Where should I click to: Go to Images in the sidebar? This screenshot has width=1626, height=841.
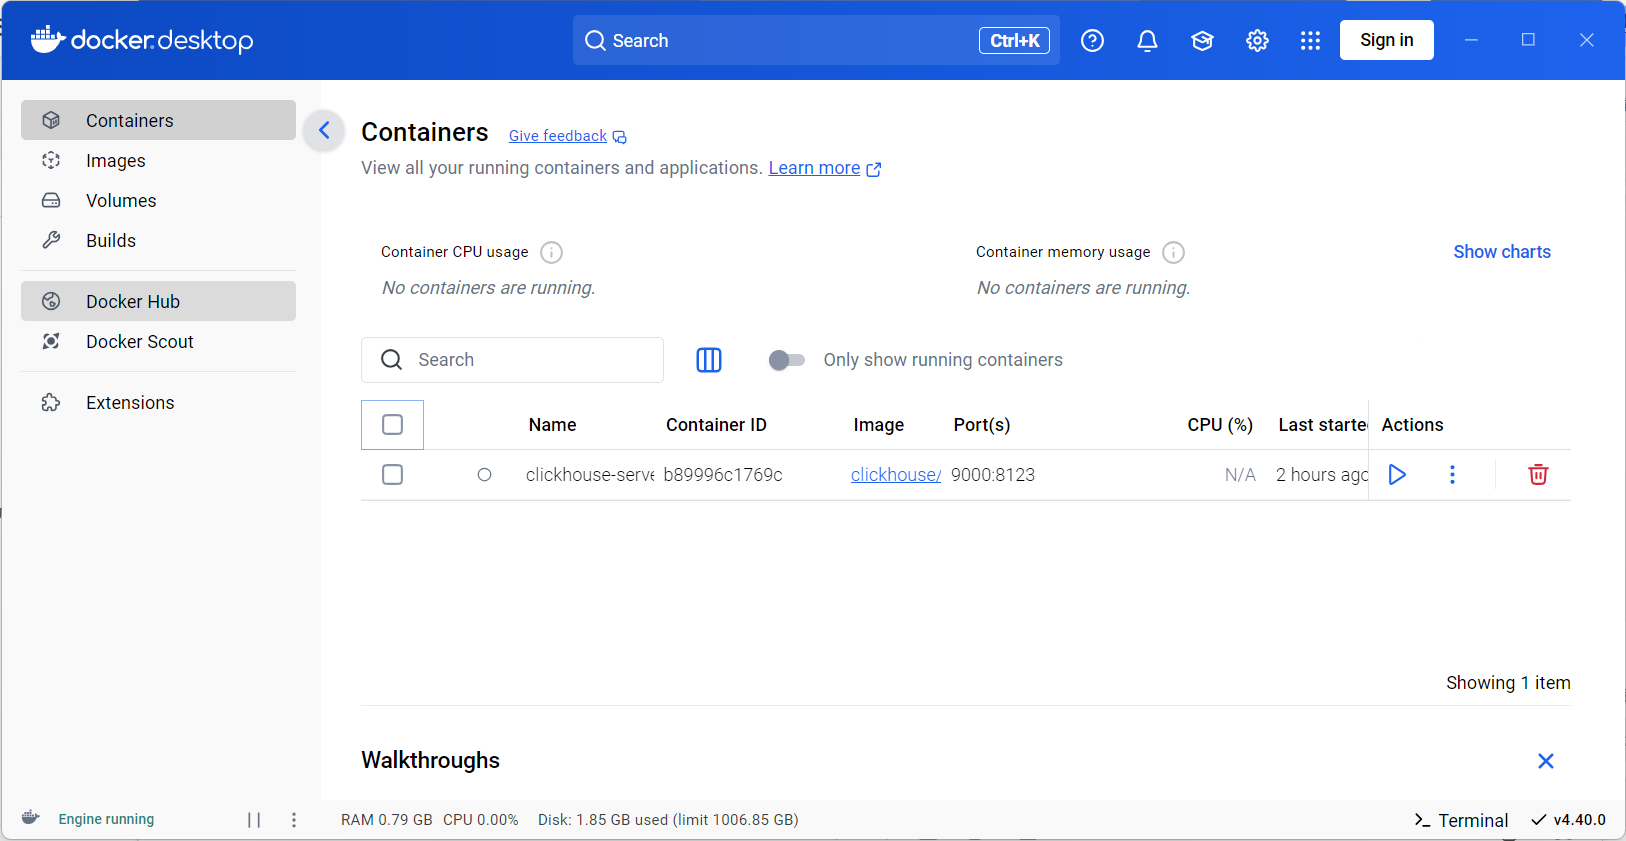click(158, 160)
